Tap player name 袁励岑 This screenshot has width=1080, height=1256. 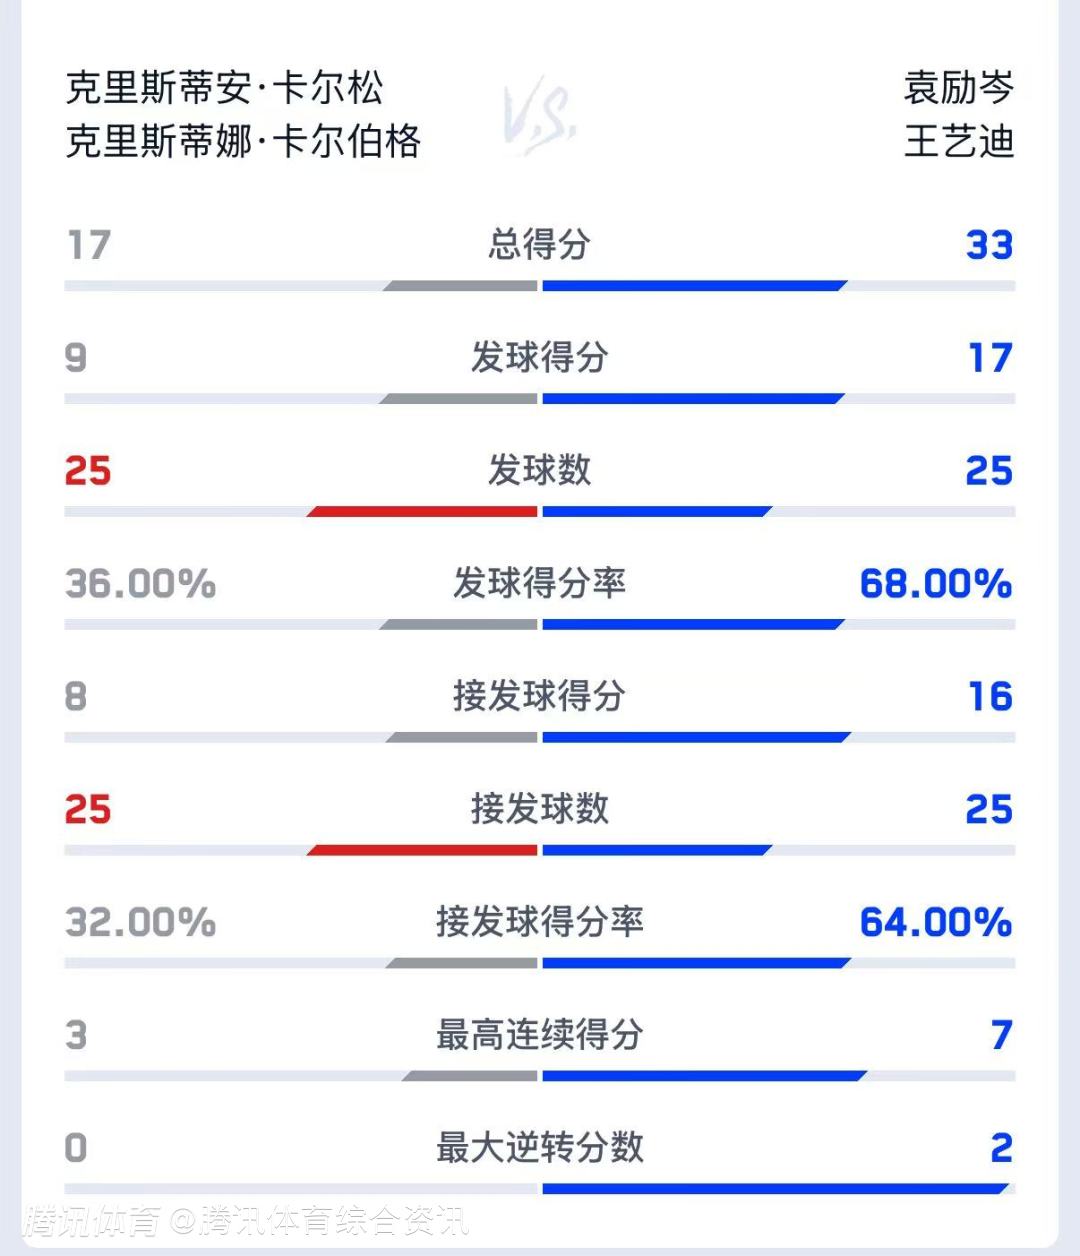(958, 88)
